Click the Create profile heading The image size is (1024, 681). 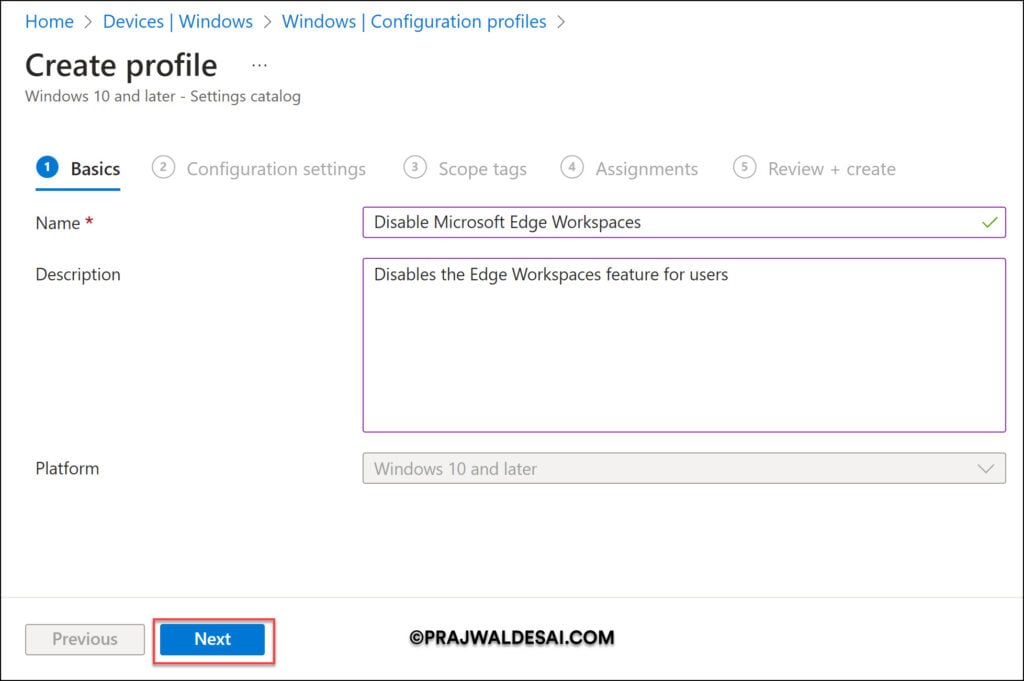pos(121,66)
